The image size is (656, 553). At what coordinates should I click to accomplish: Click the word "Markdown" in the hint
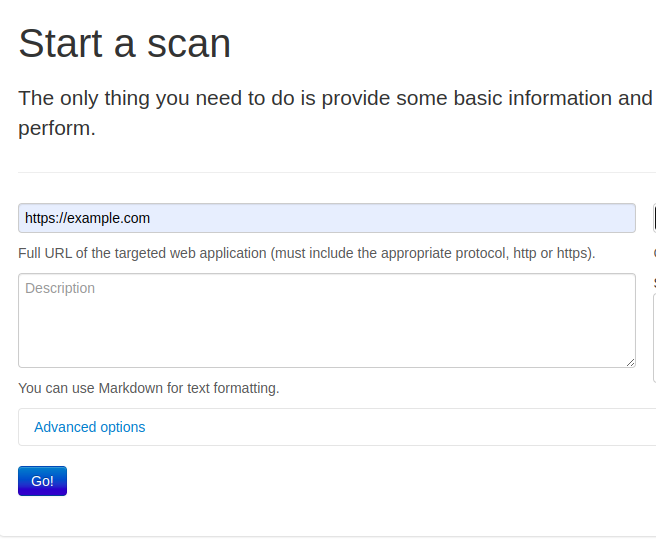coord(130,388)
